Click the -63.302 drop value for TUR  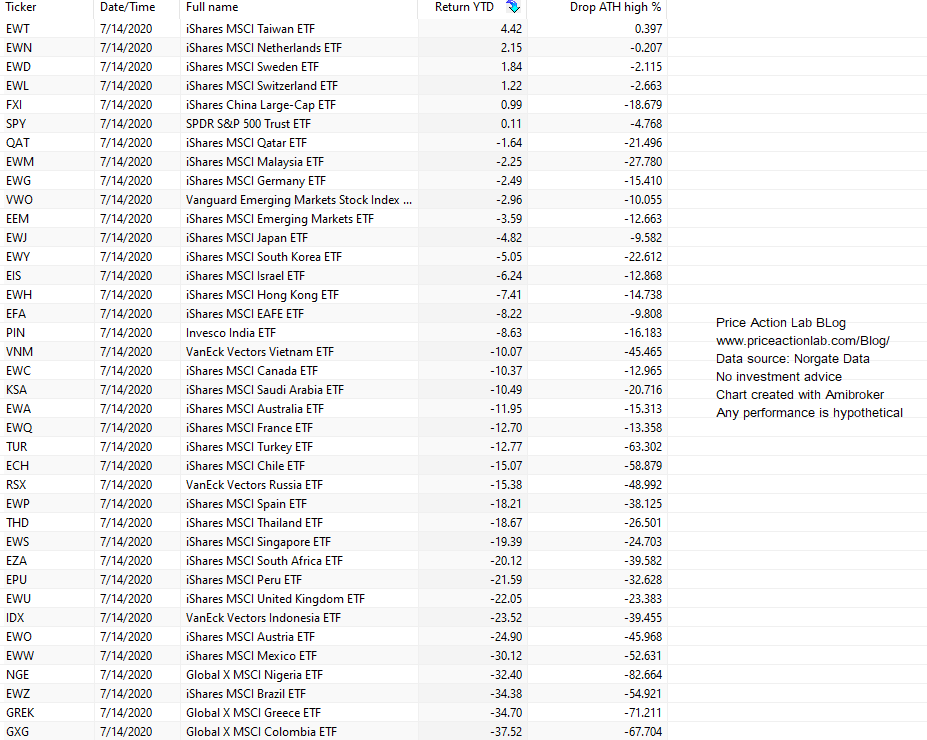coord(643,446)
